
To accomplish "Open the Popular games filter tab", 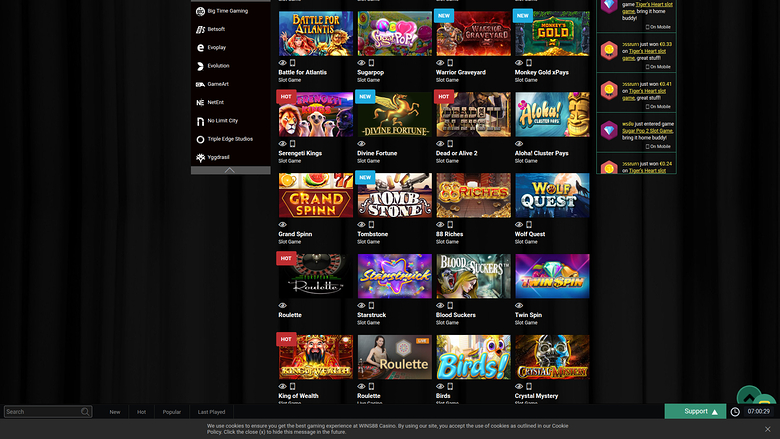I will point(172,412).
